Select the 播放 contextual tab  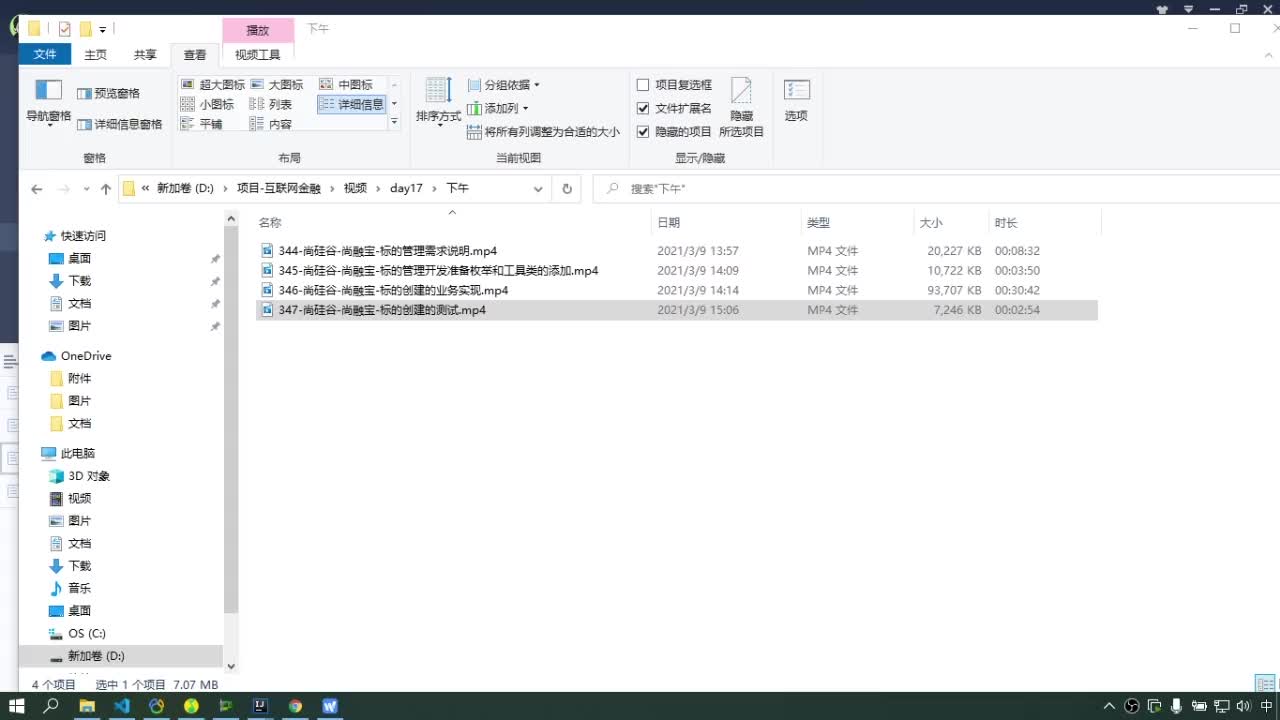258,30
